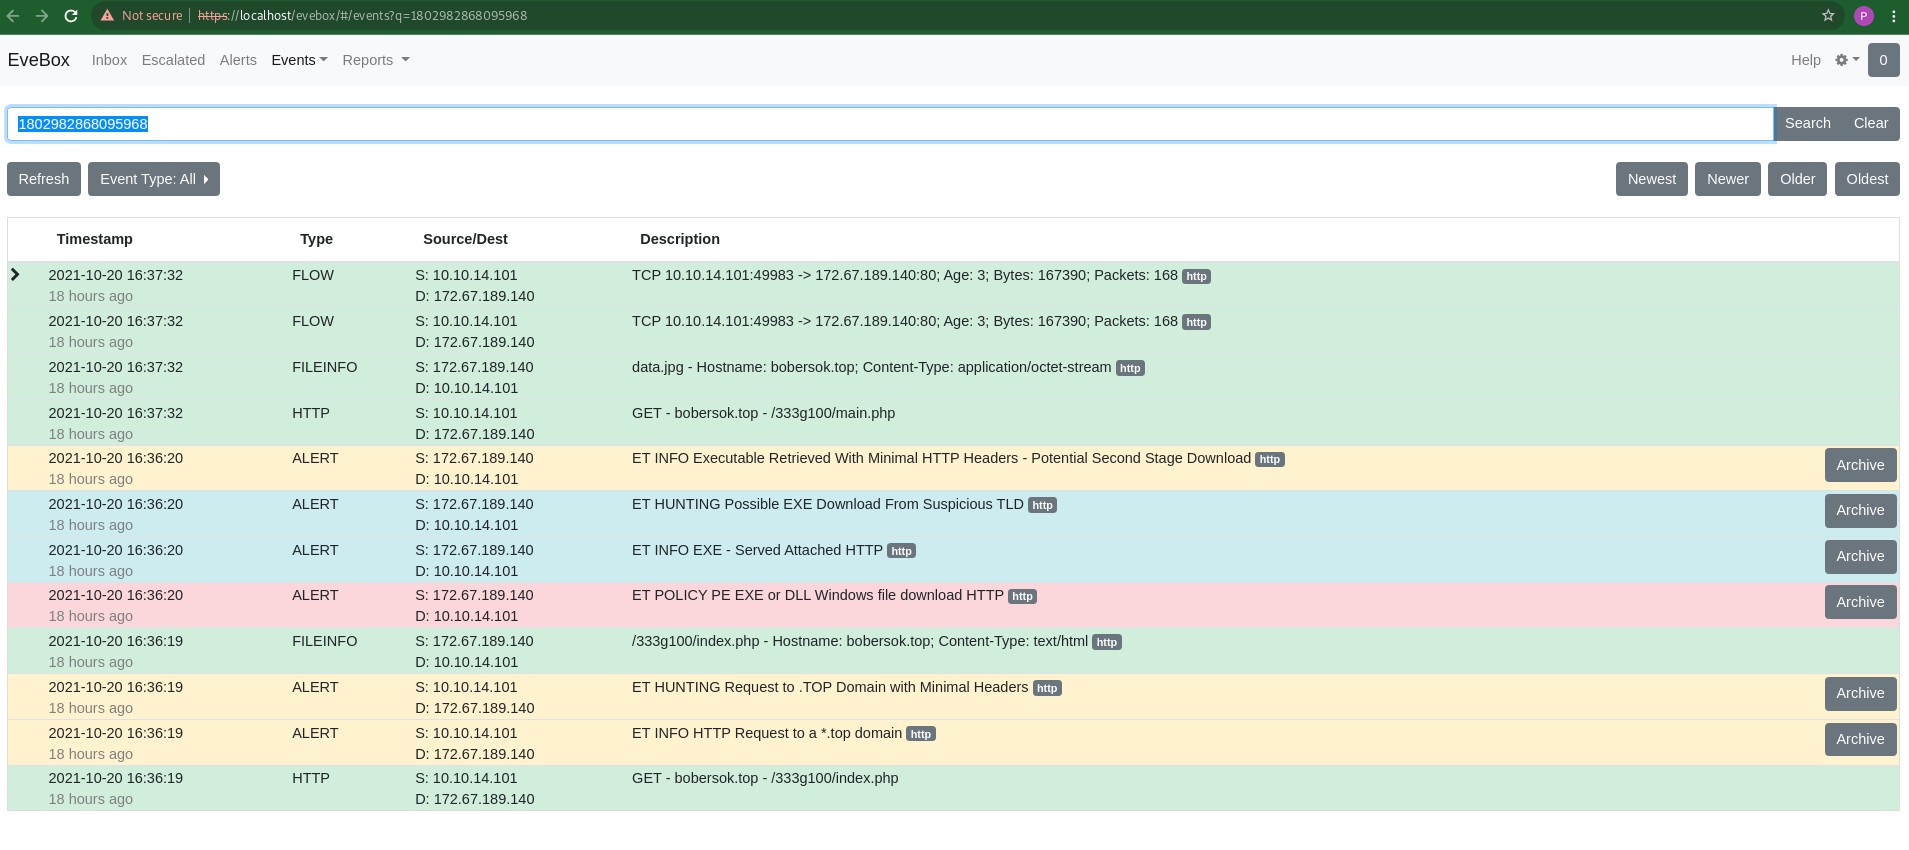This screenshot has height=850, width=1909.
Task: Go forward in browser history
Action: (41, 16)
